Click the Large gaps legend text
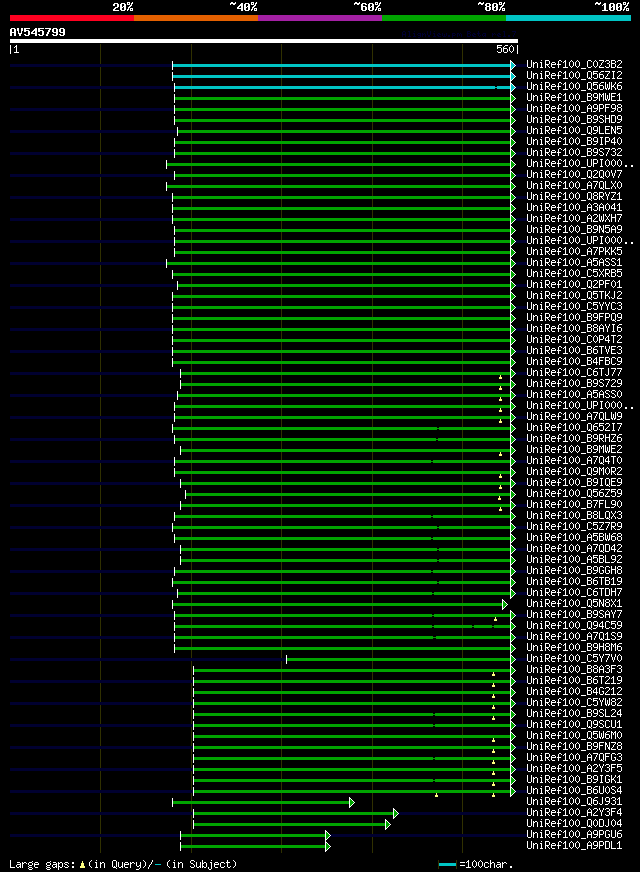 (42, 865)
